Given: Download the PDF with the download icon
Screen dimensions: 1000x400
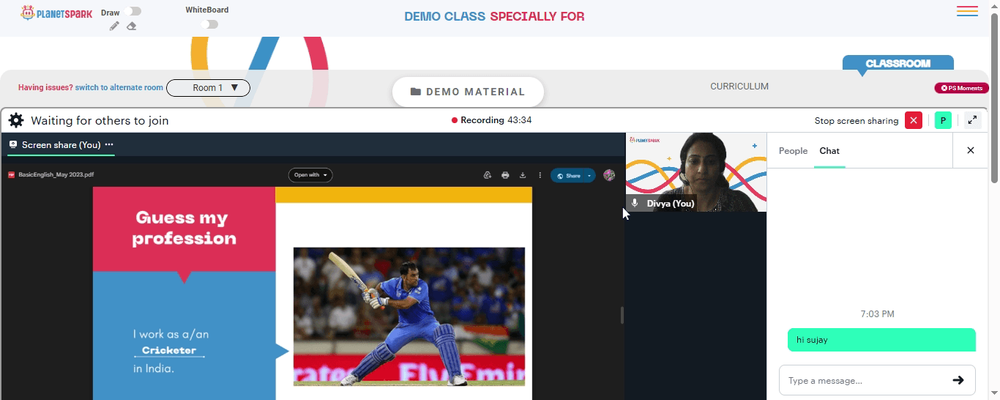Looking at the screenshot, I should pyautogui.click(x=522, y=175).
